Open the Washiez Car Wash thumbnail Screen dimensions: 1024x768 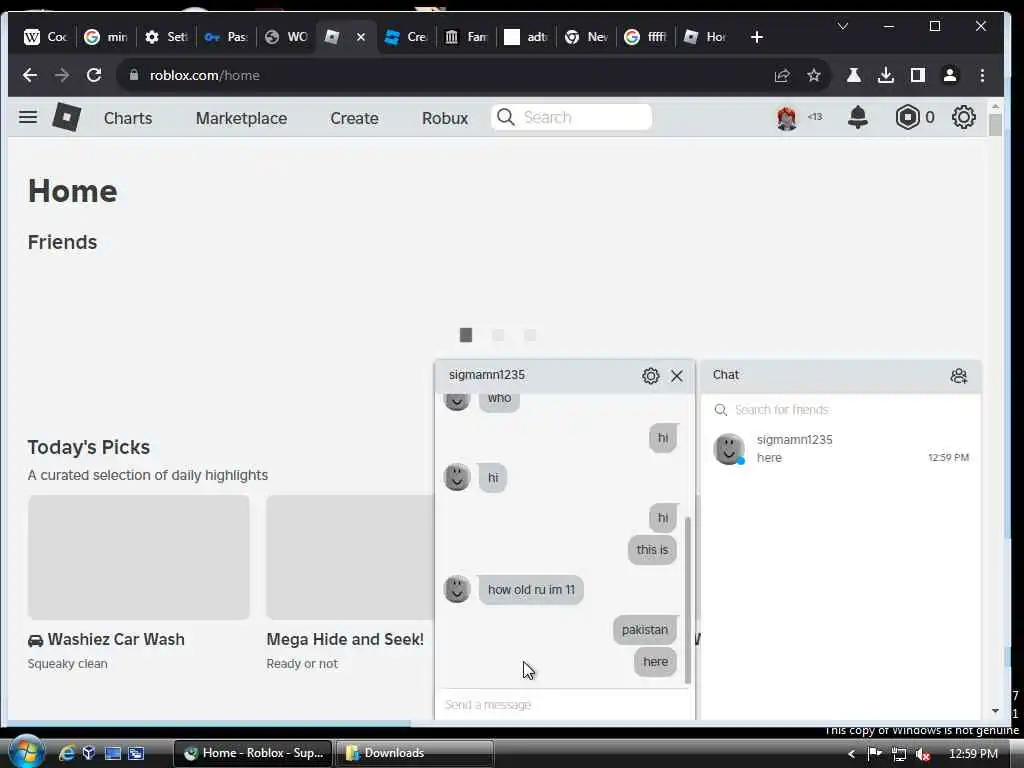tap(138, 557)
